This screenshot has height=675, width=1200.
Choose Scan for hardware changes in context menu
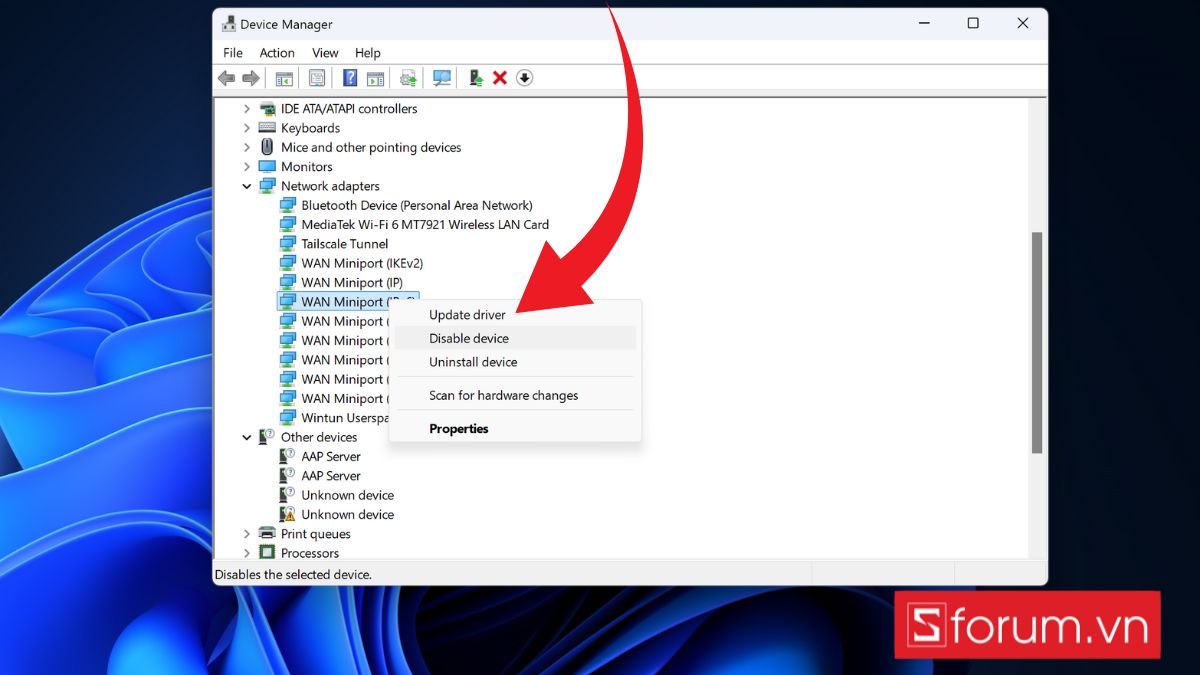click(x=515, y=395)
